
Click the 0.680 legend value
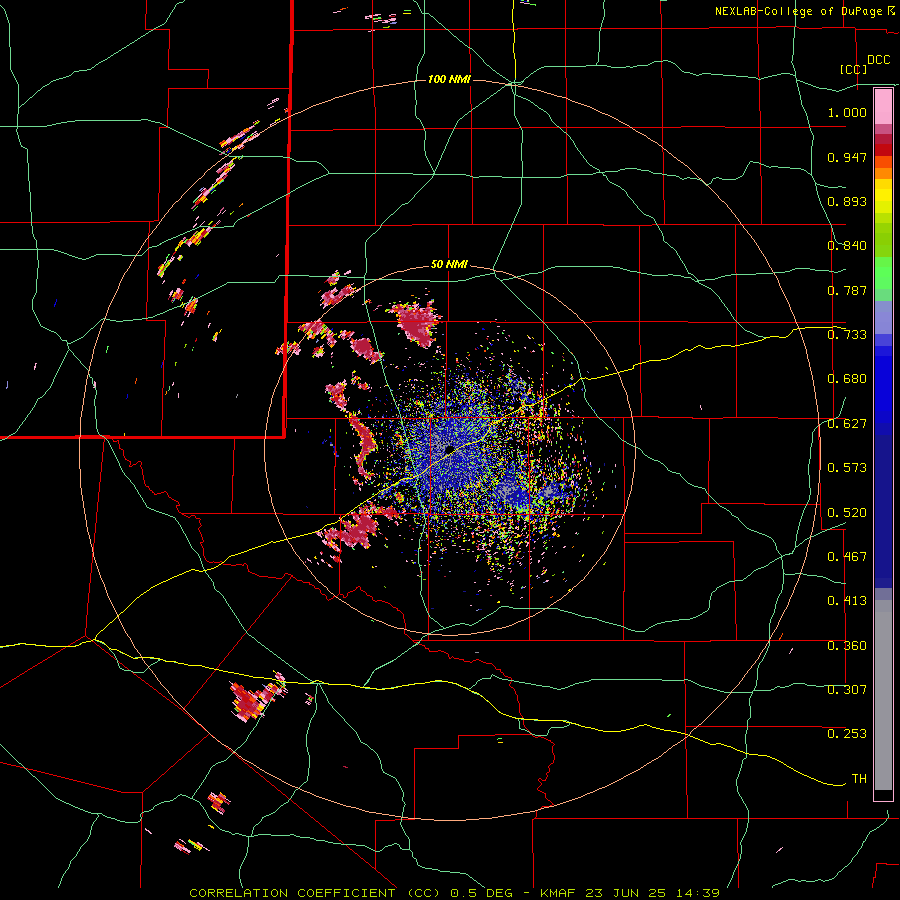pyautogui.click(x=847, y=379)
